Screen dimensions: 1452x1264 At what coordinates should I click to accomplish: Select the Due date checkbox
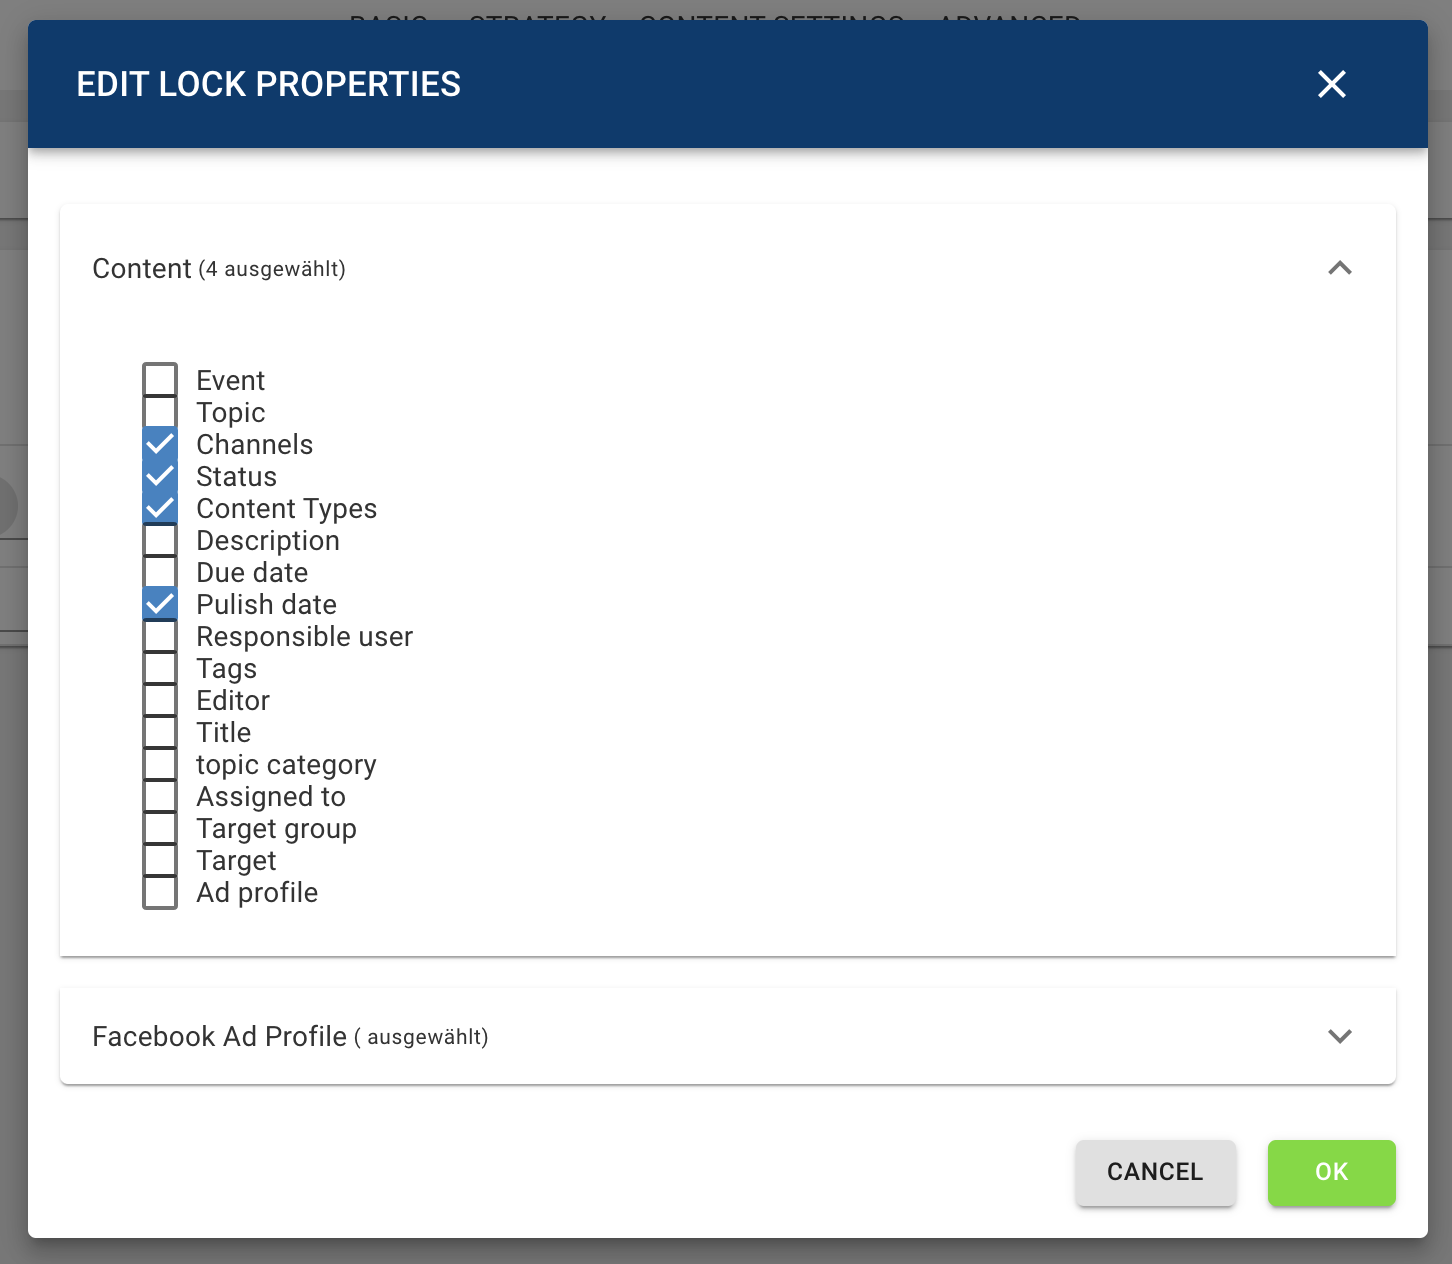coord(160,572)
